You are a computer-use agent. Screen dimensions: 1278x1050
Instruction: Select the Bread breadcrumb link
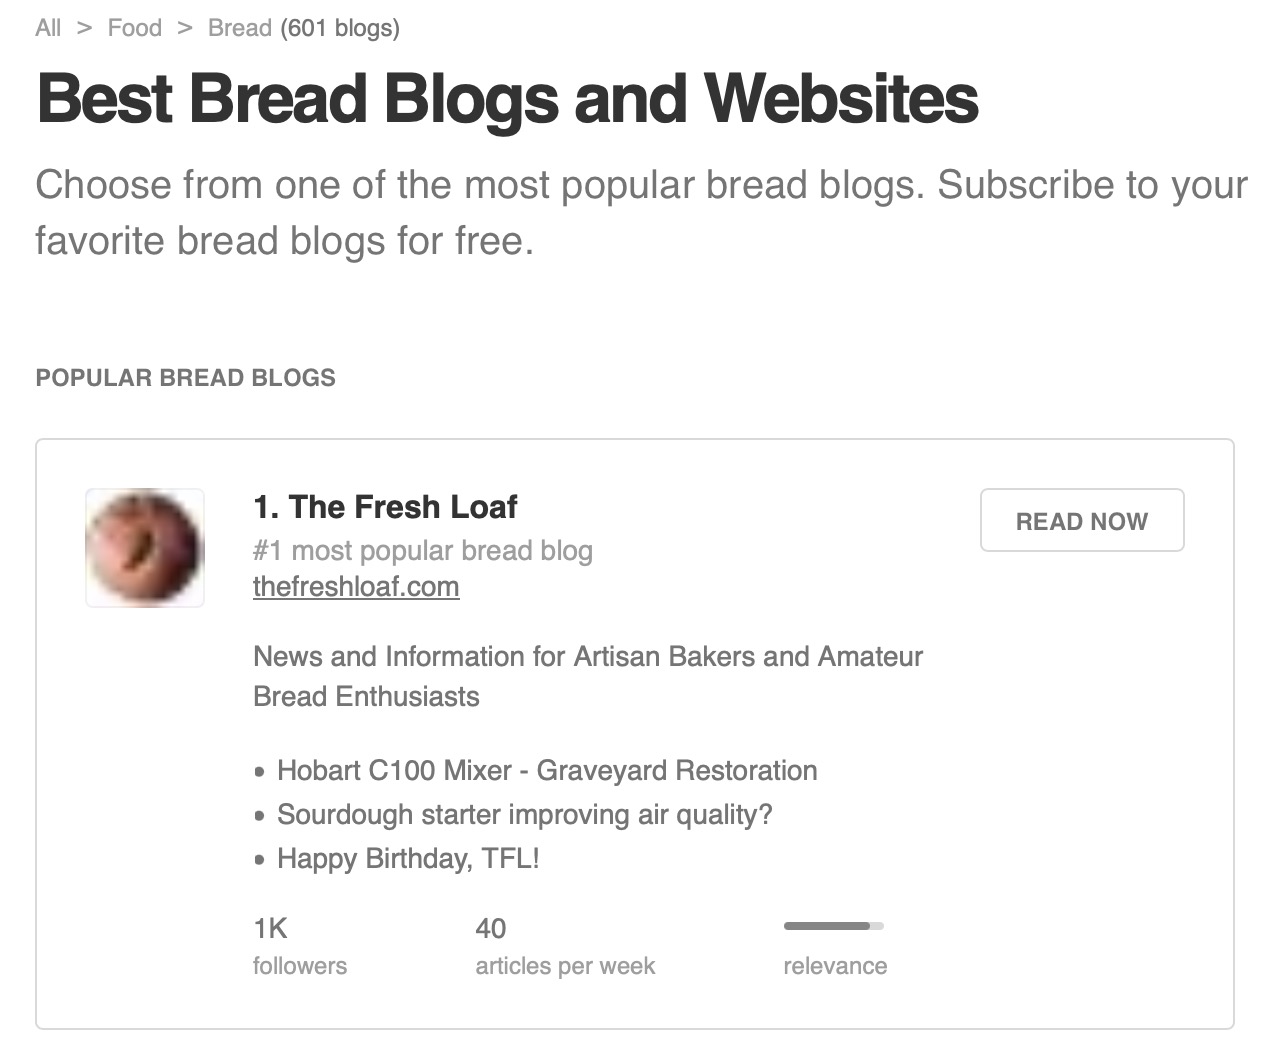tap(239, 28)
